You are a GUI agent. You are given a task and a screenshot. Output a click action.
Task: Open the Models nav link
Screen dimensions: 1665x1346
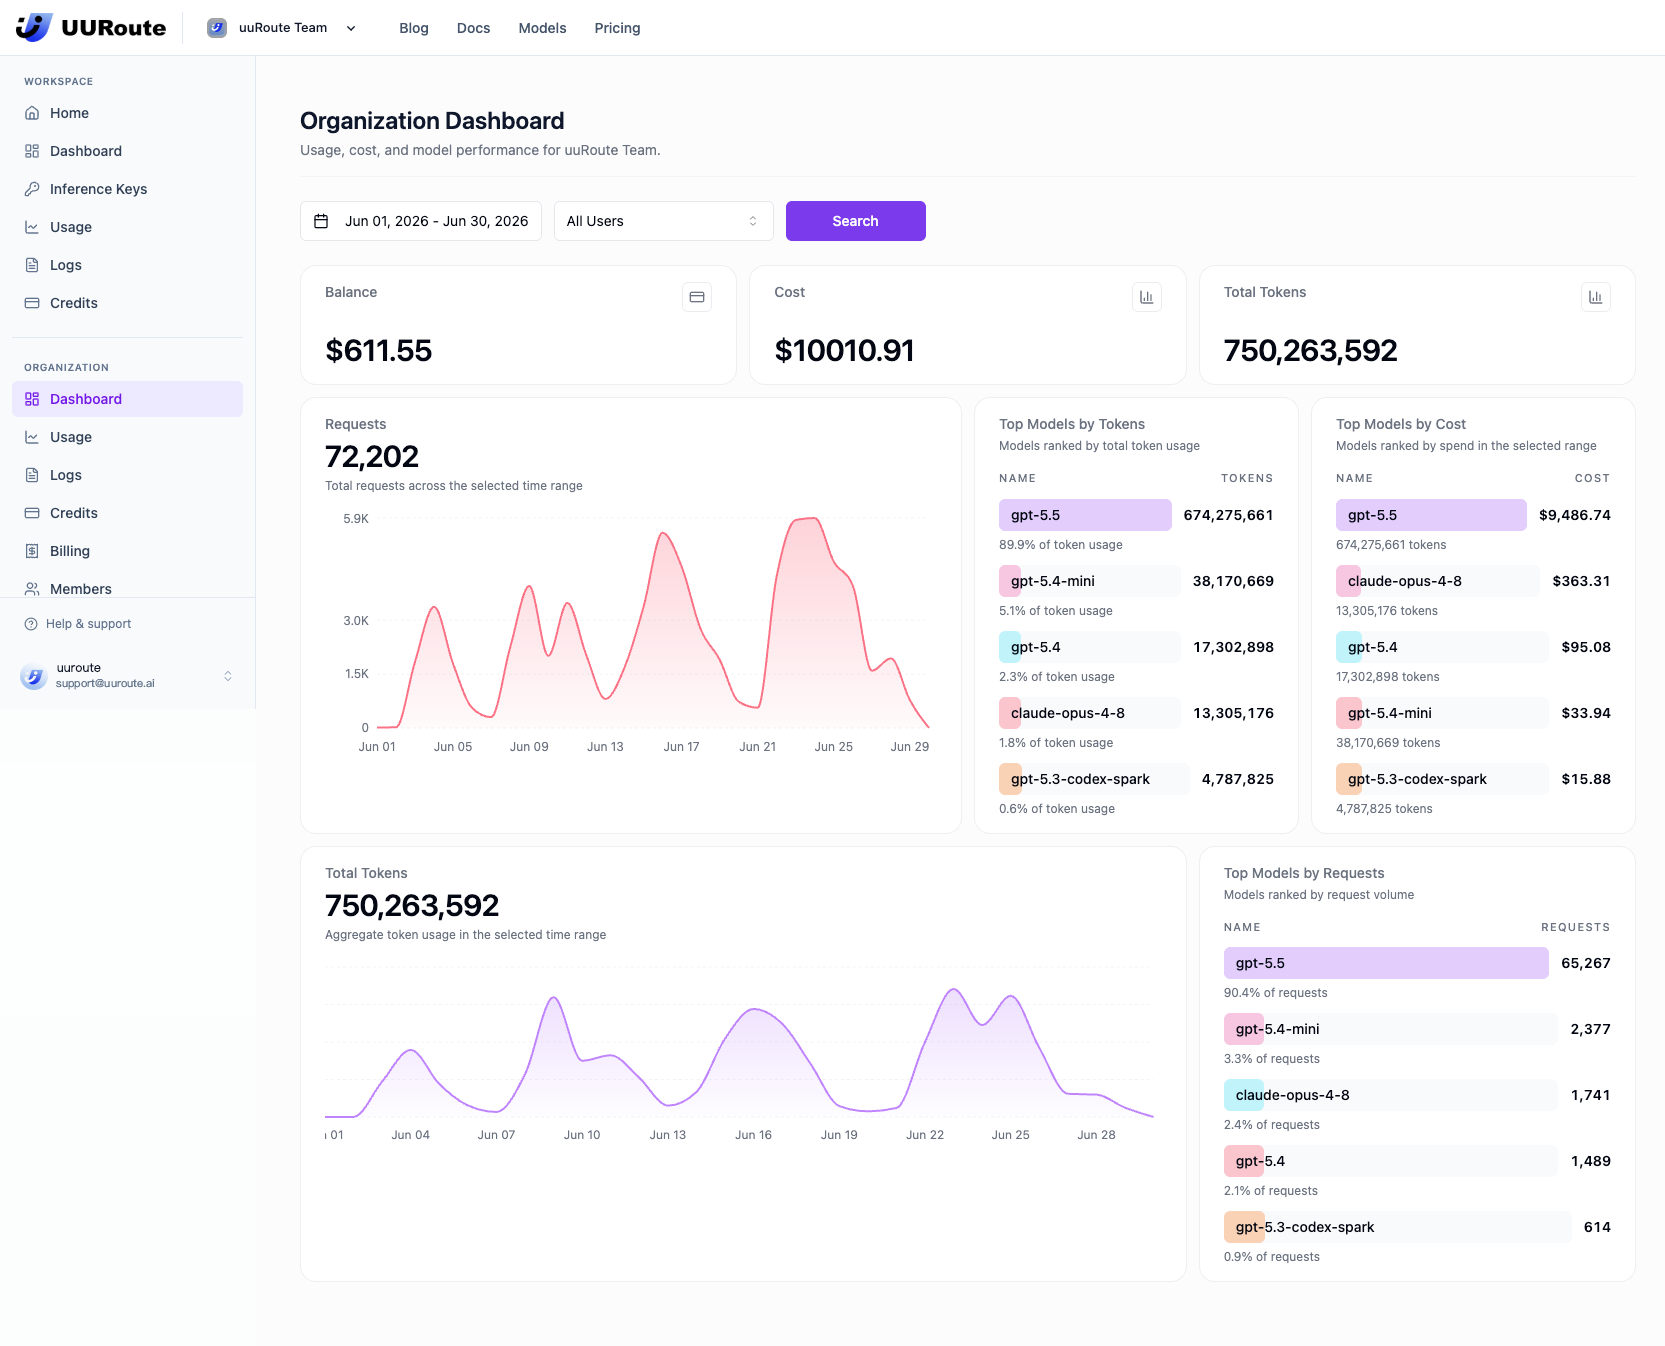click(543, 28)
